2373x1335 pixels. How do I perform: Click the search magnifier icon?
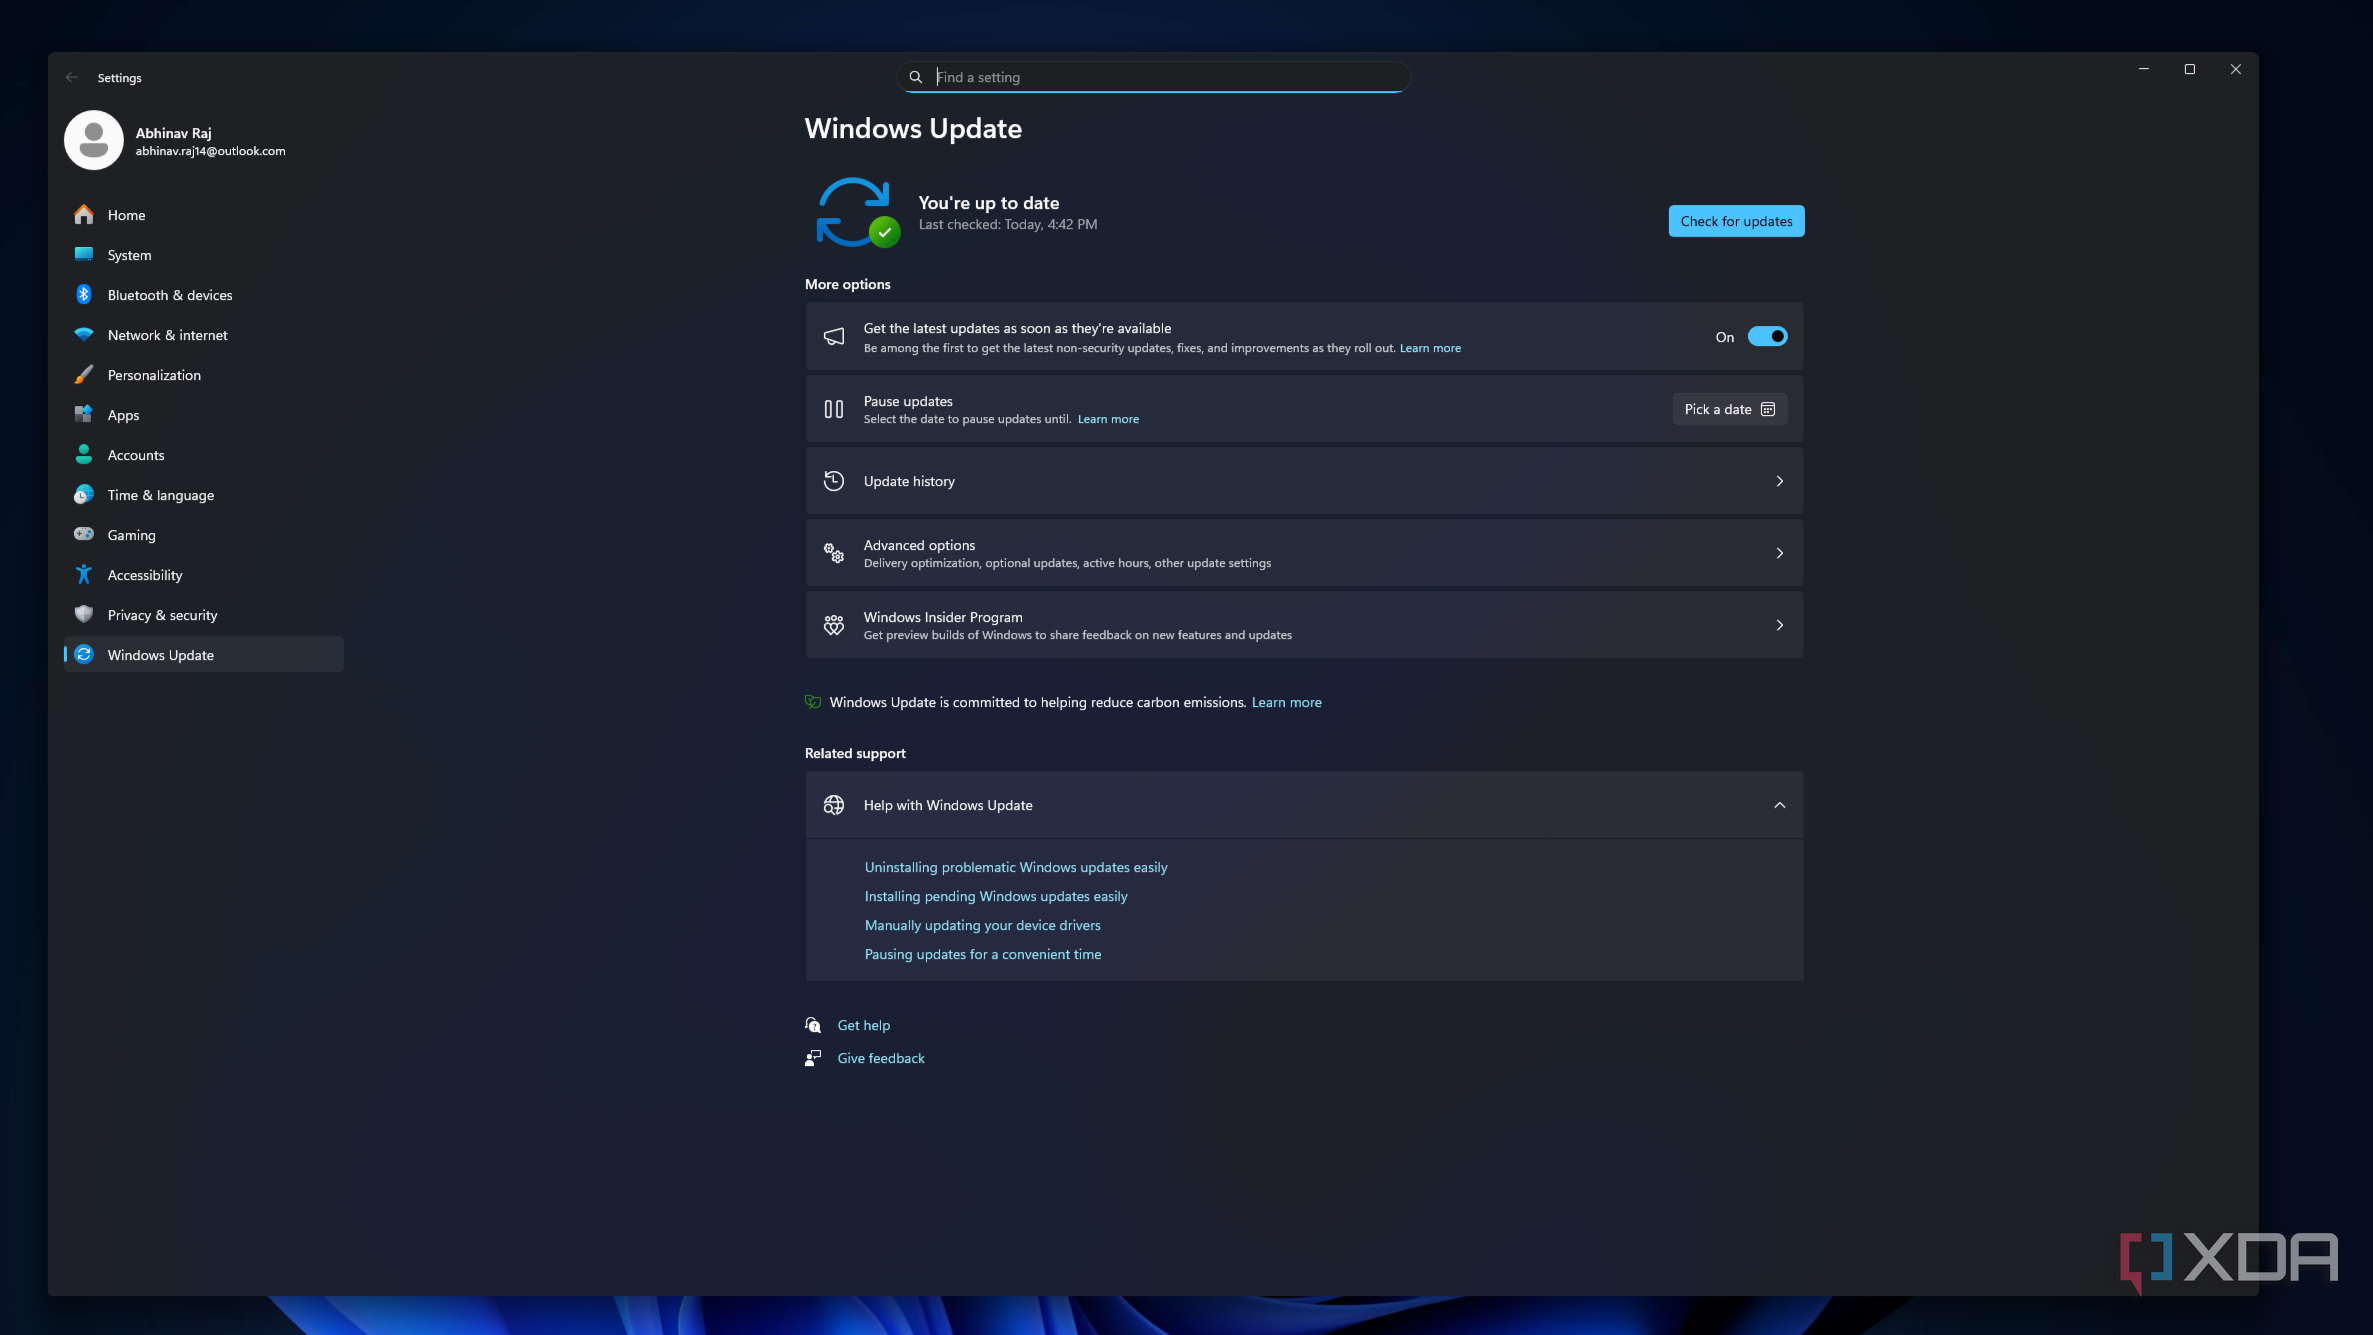tap(915, 77)
